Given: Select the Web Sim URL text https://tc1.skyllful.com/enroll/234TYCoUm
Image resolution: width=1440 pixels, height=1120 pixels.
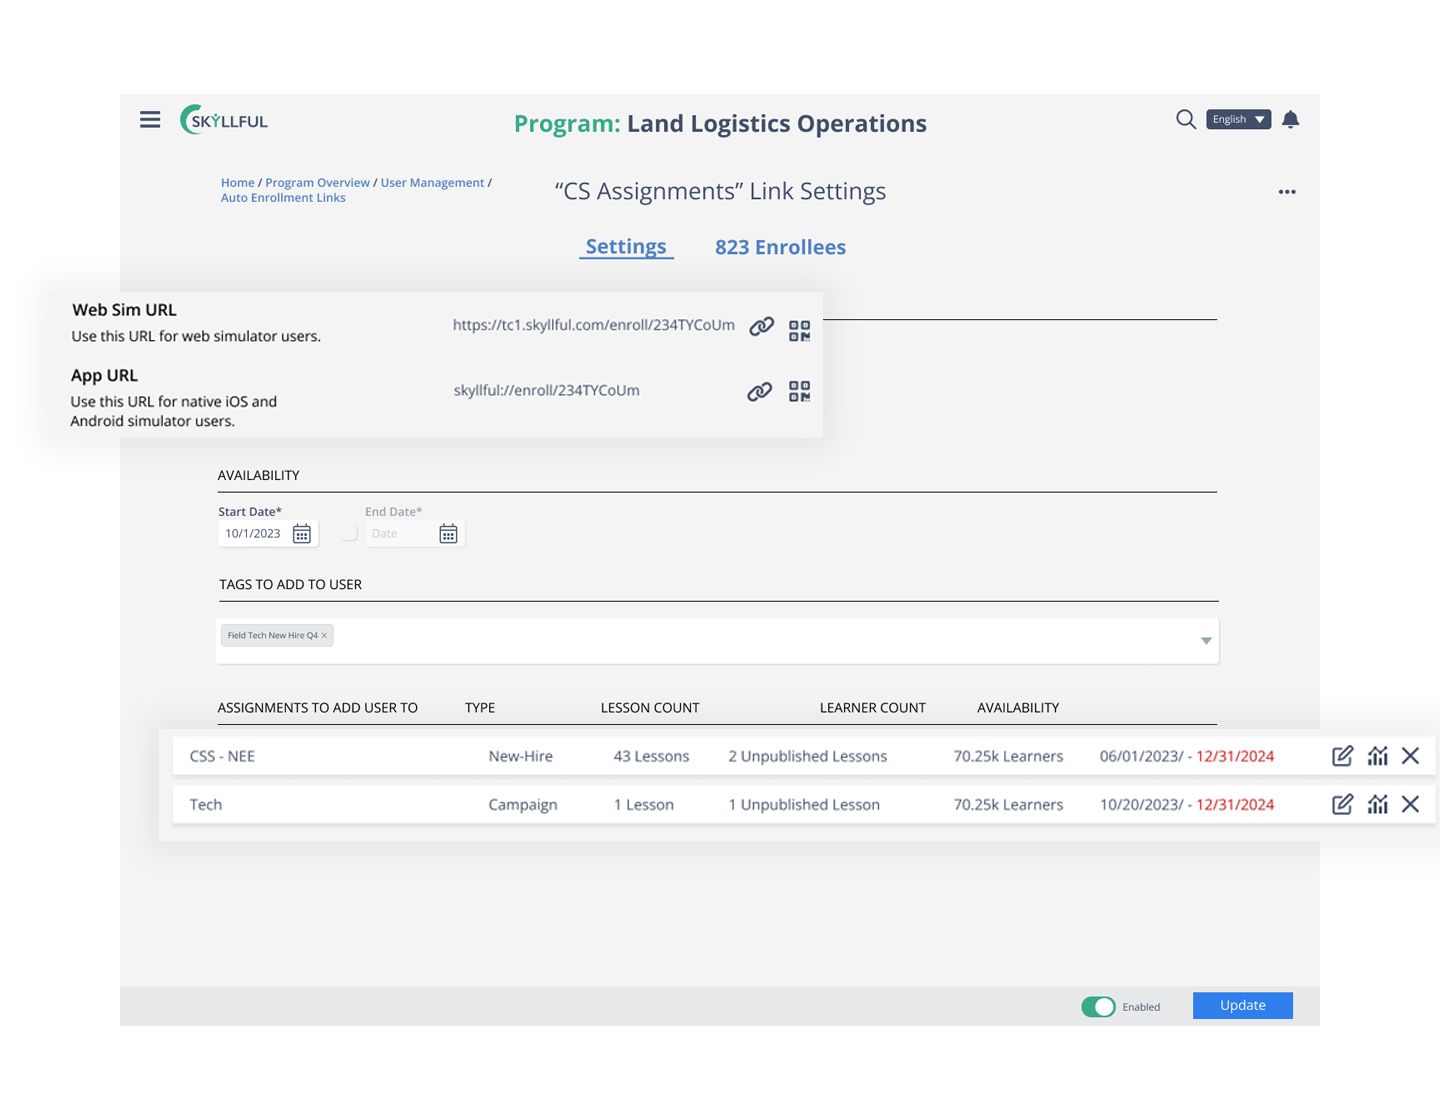Looking at the screenshot, I should [x=594, y=325].
